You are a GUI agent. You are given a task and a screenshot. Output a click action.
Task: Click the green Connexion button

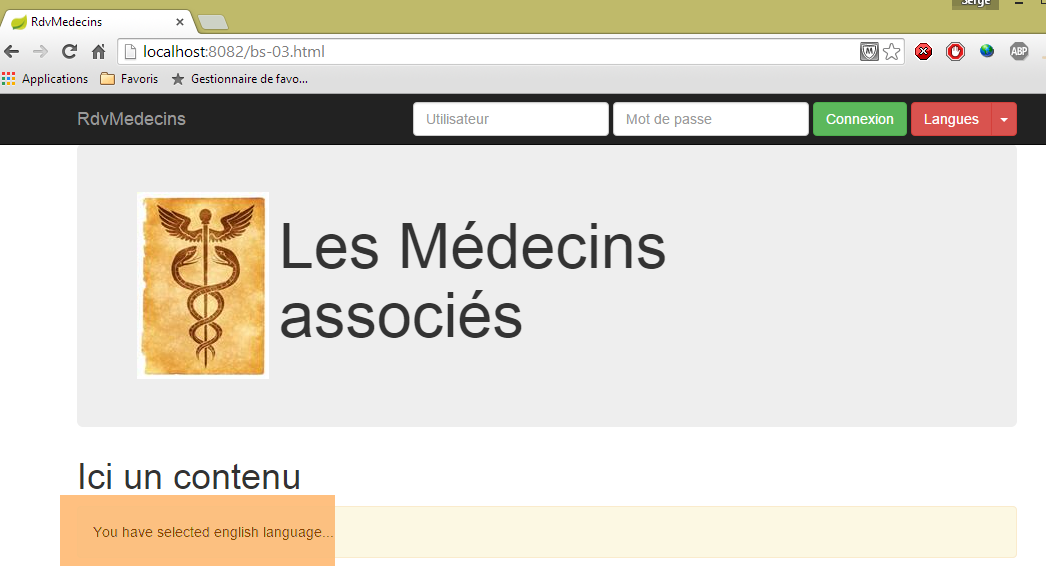[859, 119]
